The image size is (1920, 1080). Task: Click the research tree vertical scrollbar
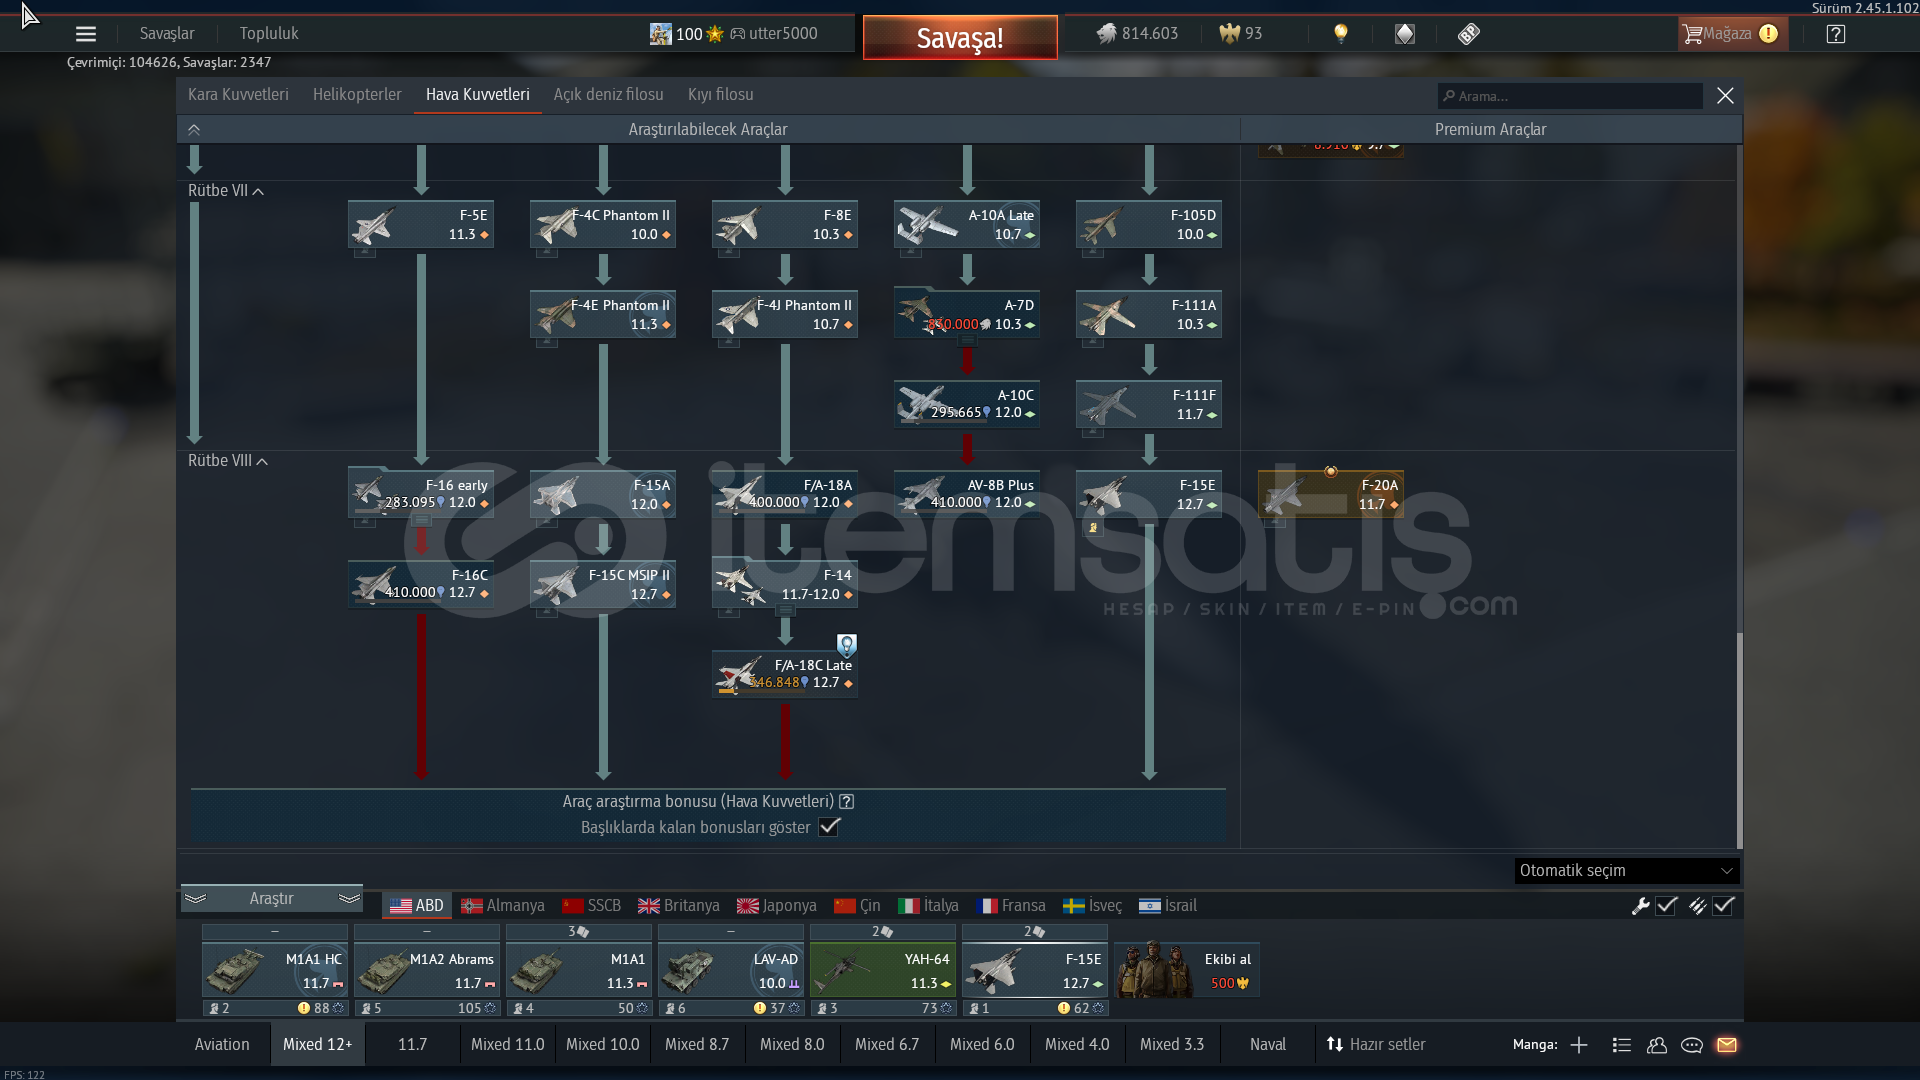[x=1739, y=740]
